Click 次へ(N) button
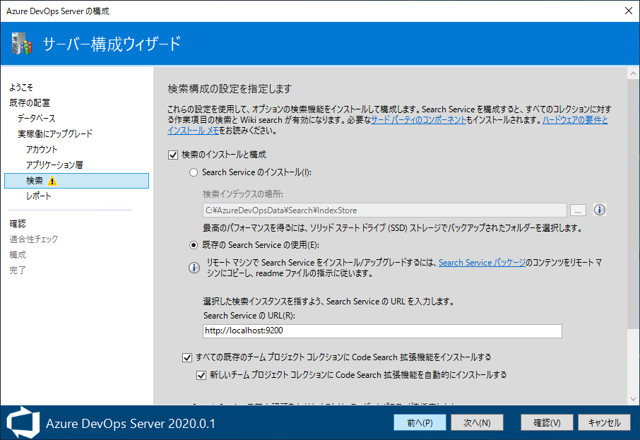Image resolution: width=640 pixels, height=440 pixels. (477, 422)
